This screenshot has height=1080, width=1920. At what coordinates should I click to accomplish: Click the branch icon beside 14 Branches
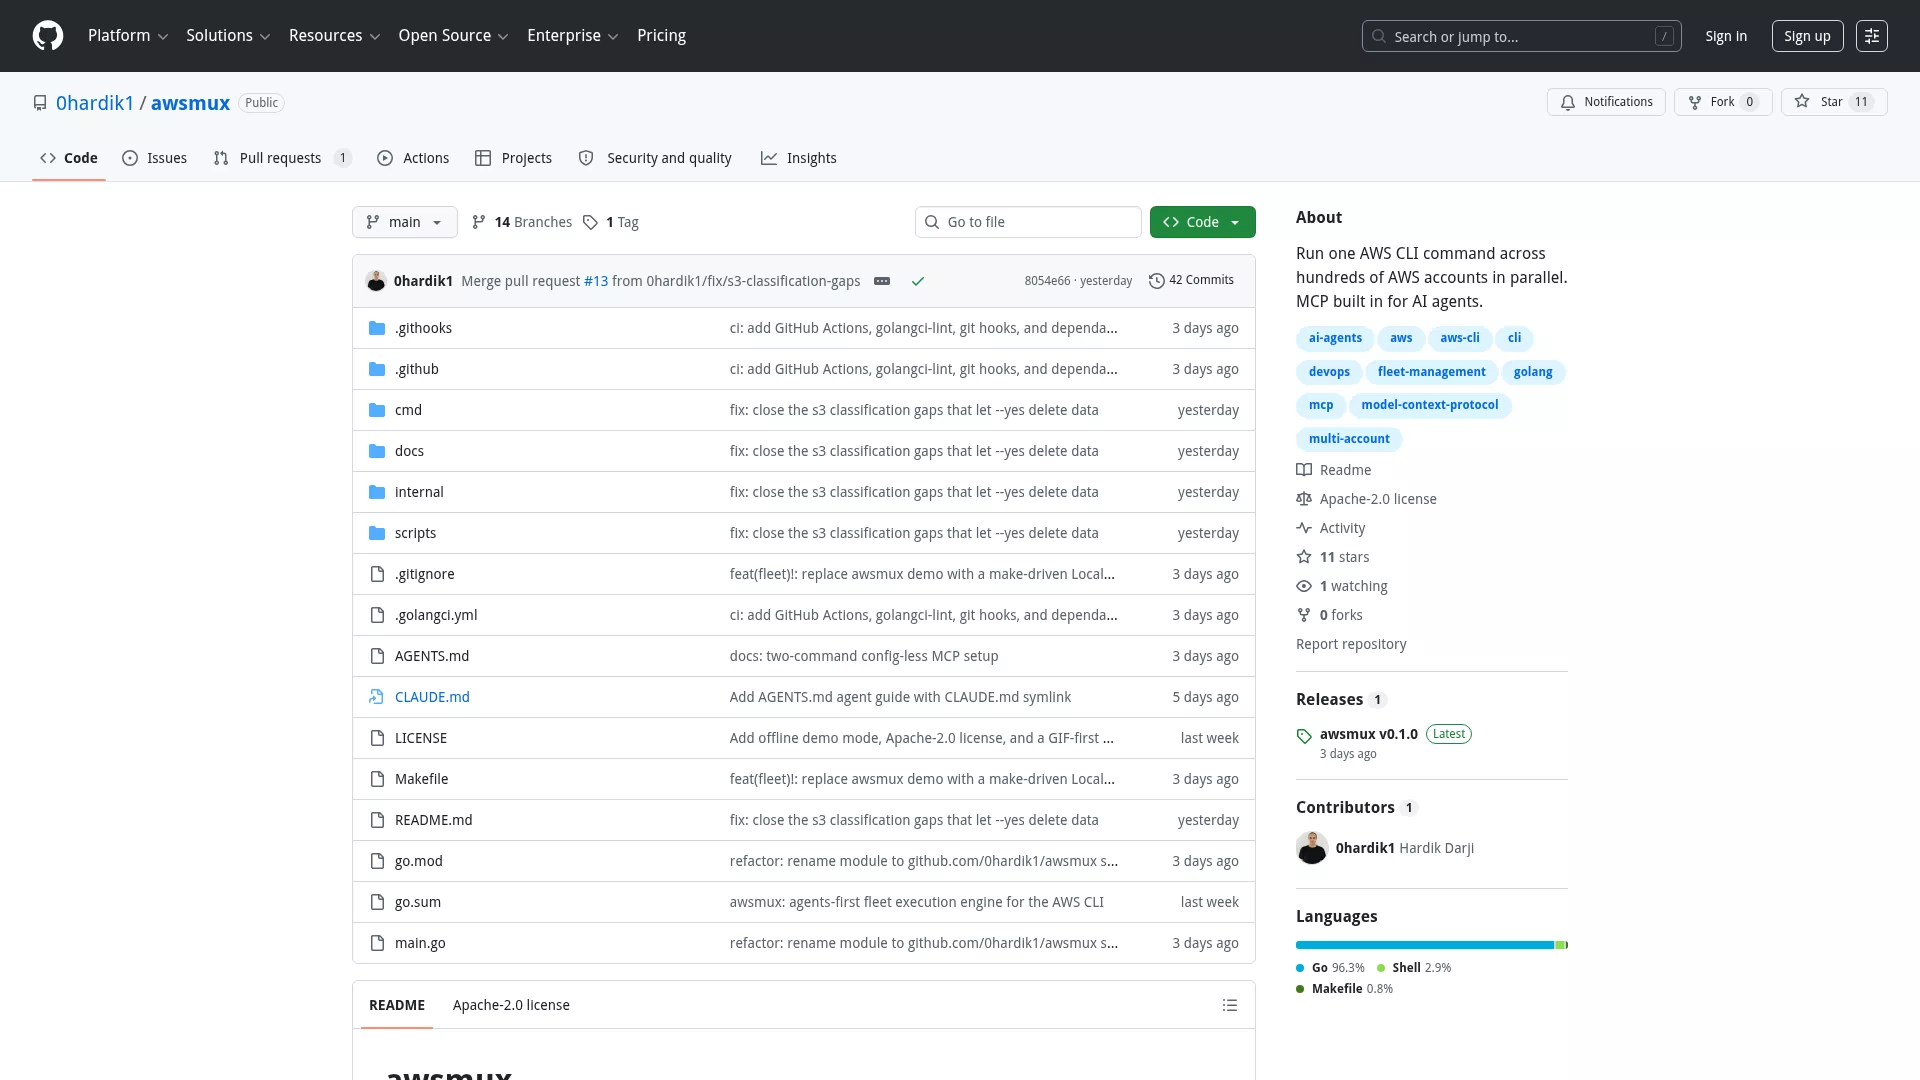[x=479, y=222]
